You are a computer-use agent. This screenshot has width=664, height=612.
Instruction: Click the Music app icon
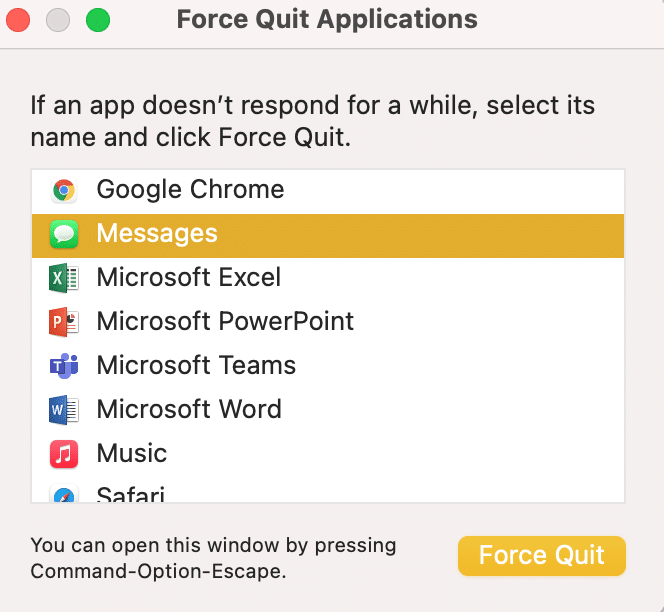(x=64, y=454)
